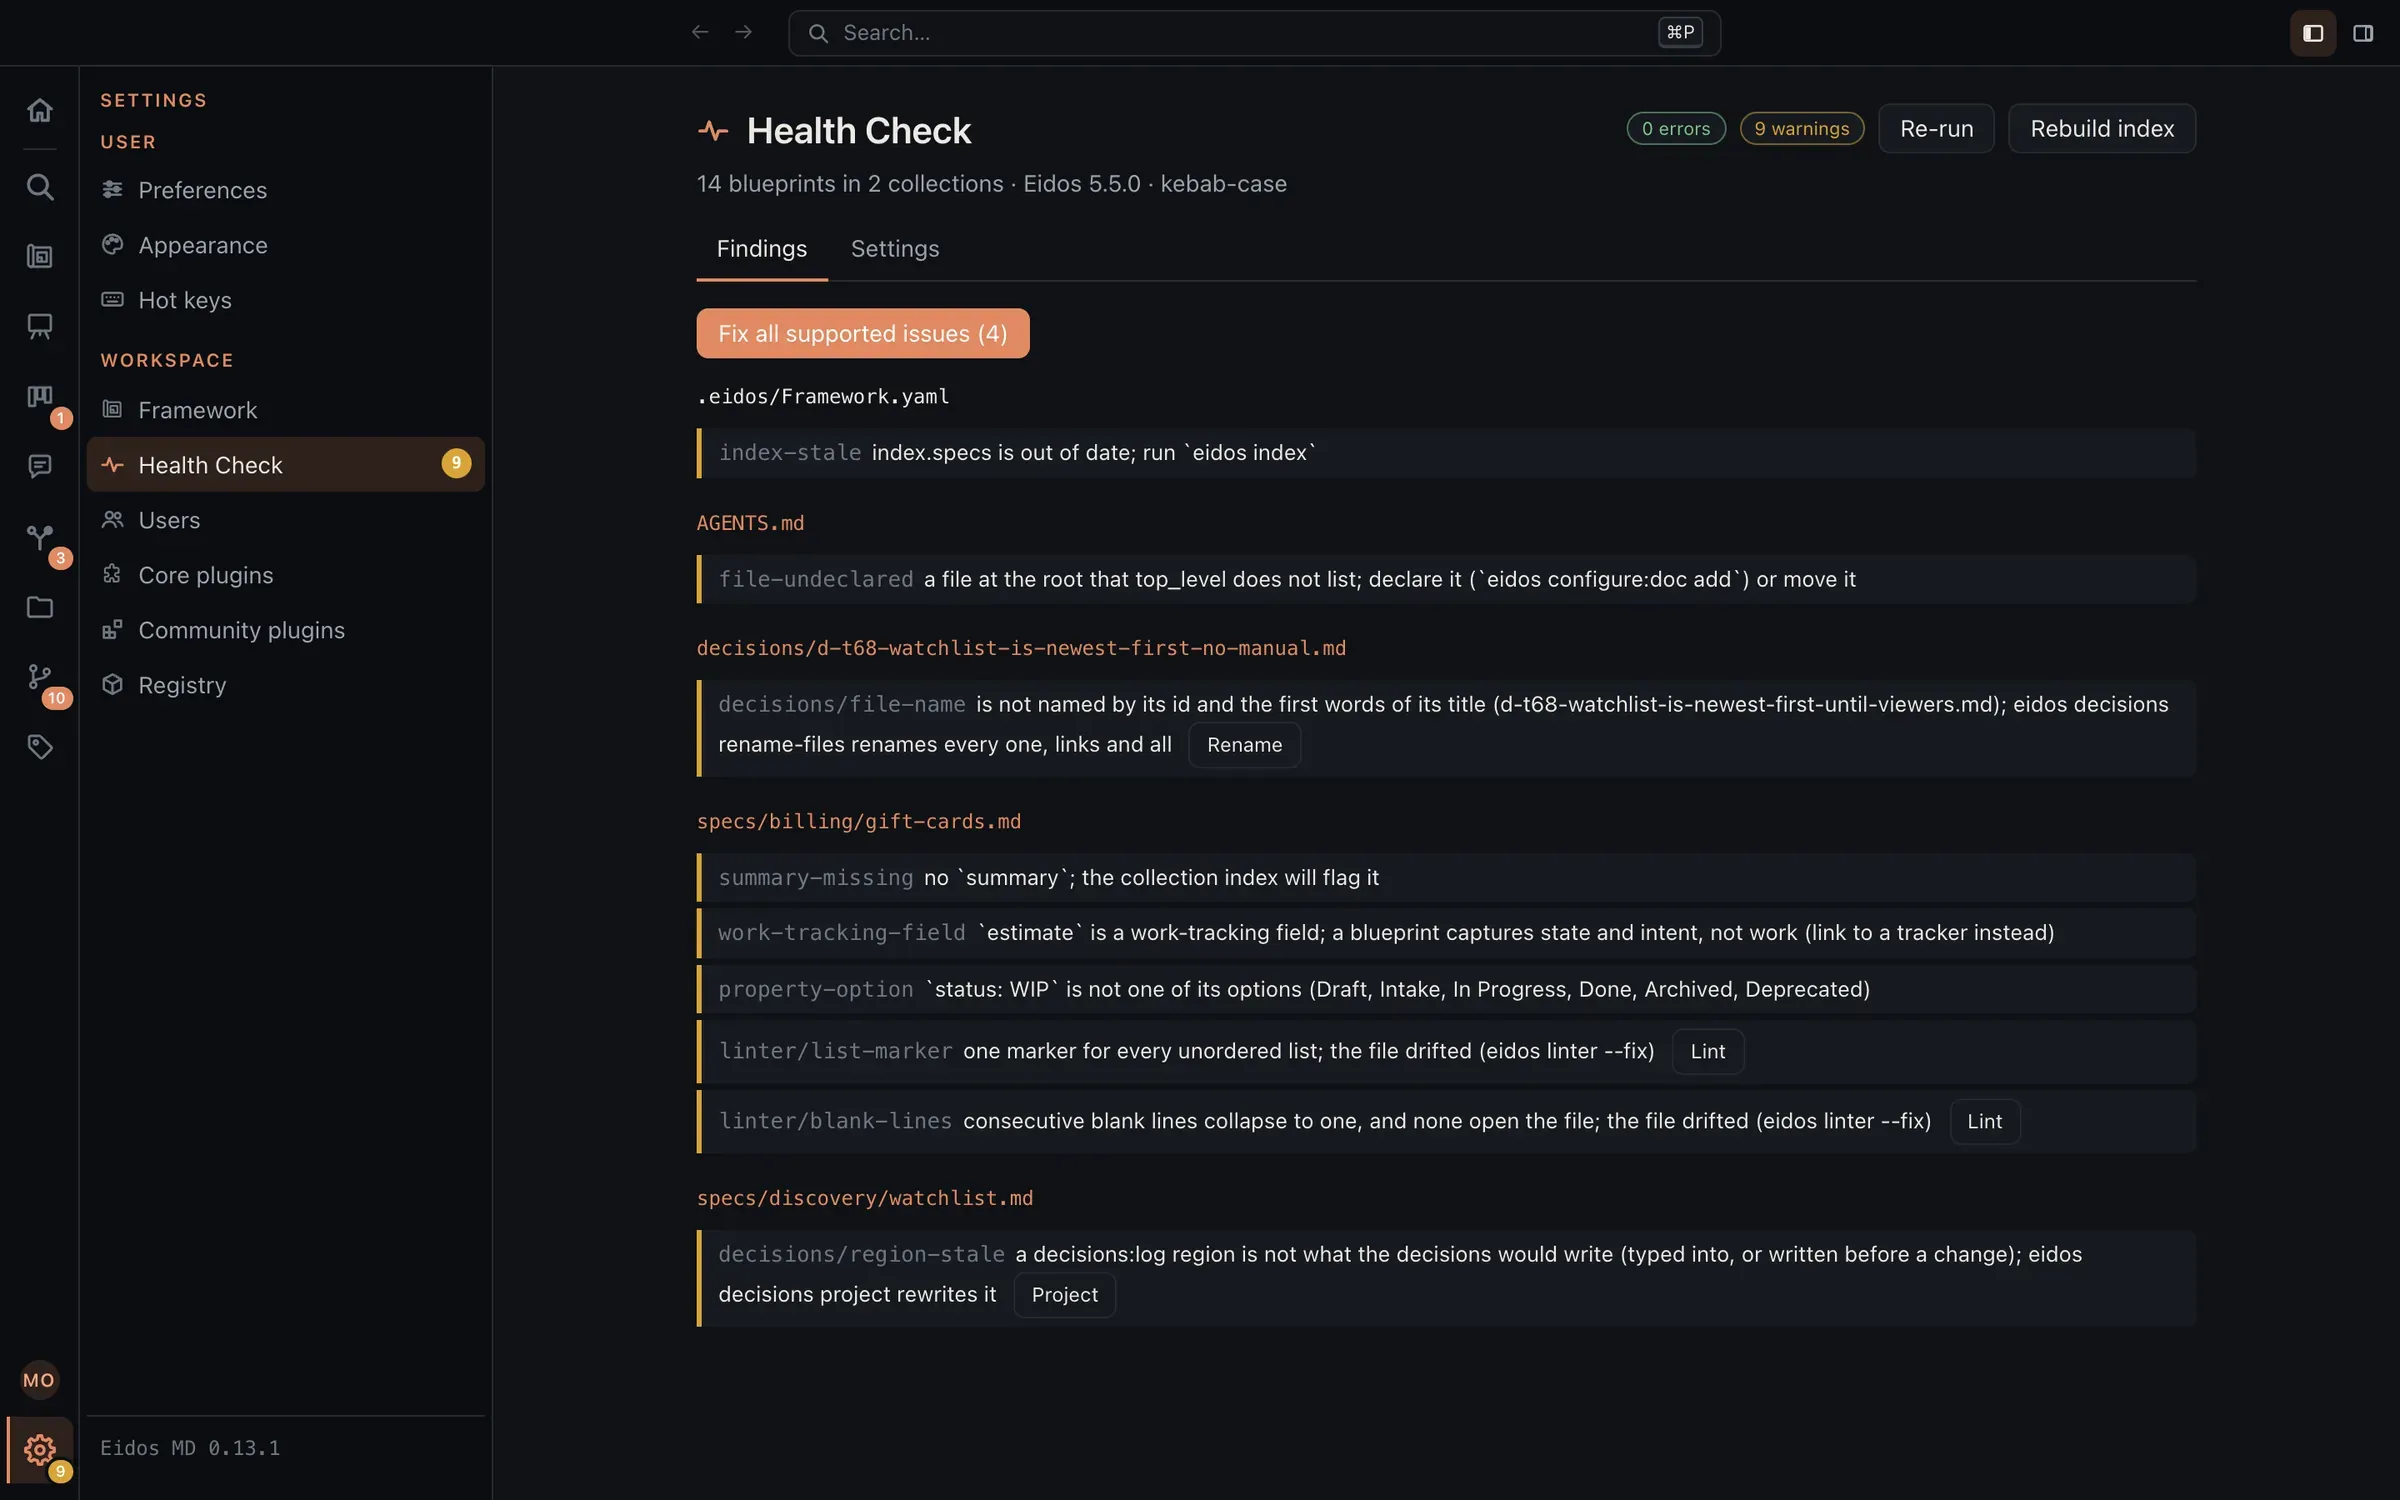Open the kanban board icon with badge 1

39,397
